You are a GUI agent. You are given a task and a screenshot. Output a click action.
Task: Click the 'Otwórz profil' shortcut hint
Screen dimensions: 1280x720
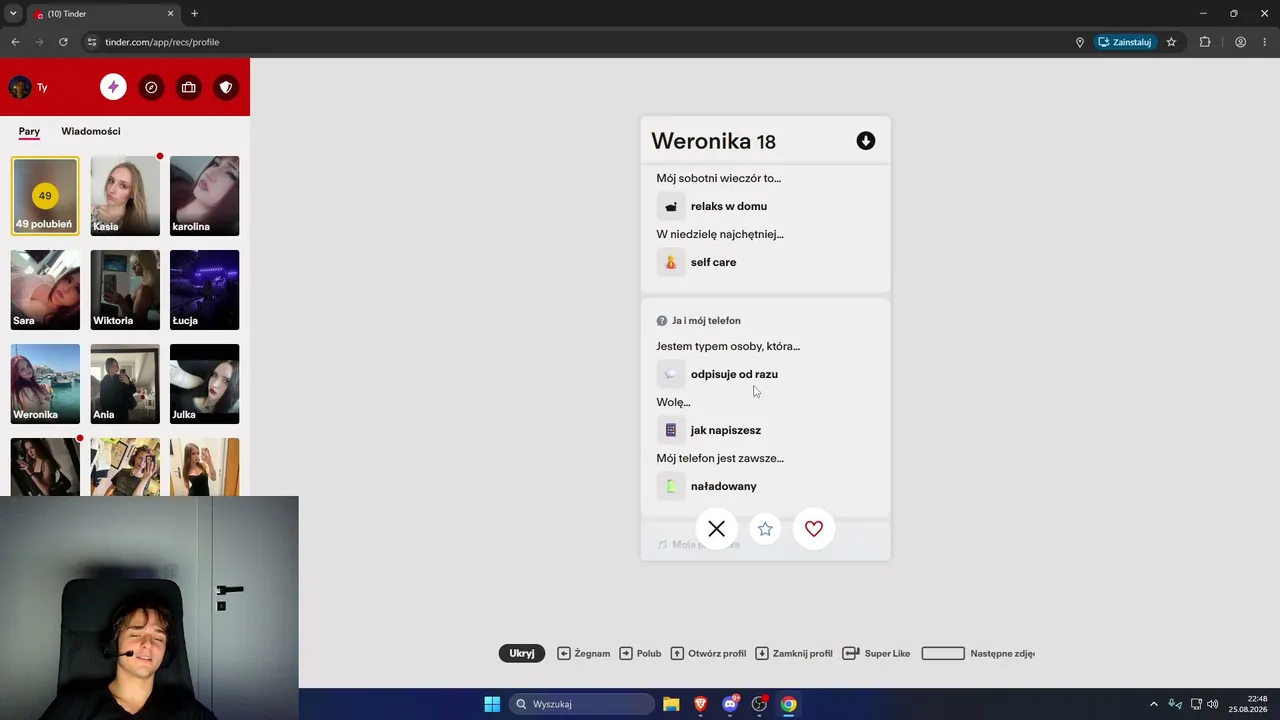[x=708, y=653]
